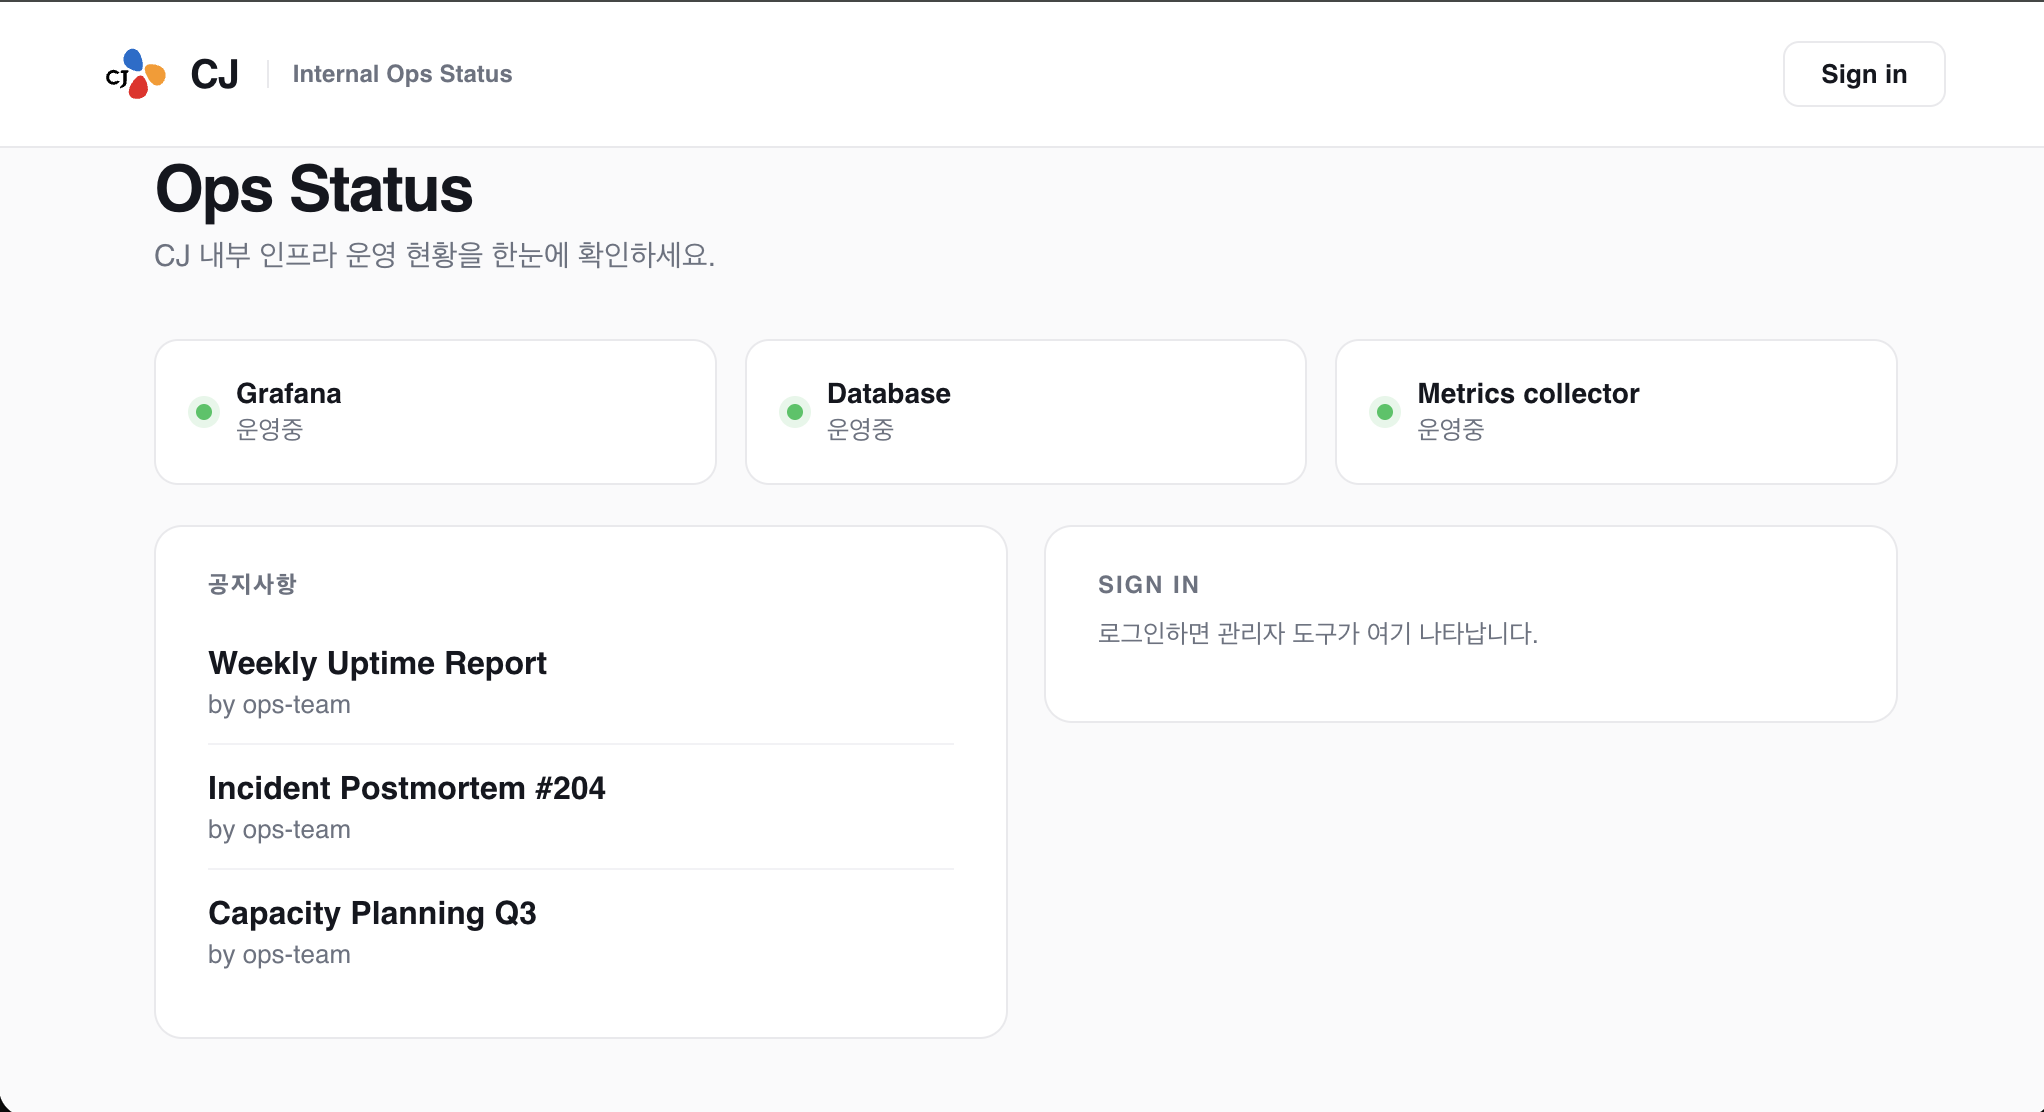Click by ops-team under Incident Postmortem #204
This screenshot has width=2044, height=1112.
coord(279,830)
